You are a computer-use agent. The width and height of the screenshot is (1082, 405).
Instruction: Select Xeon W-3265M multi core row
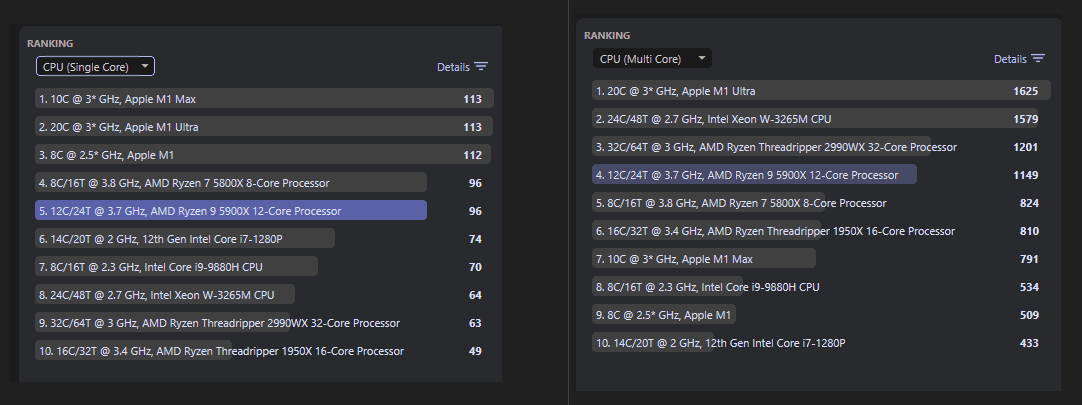[x=821, y=119]
